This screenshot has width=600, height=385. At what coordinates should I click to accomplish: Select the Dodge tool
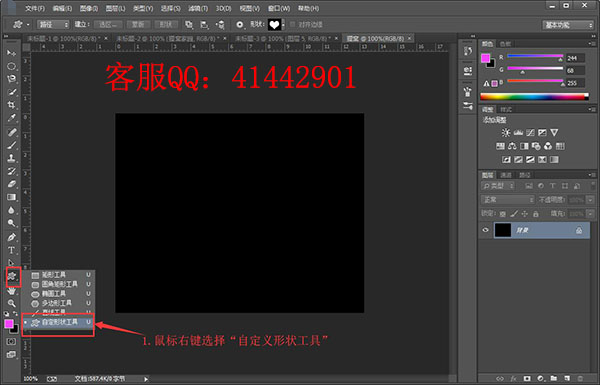pos(11,223)
